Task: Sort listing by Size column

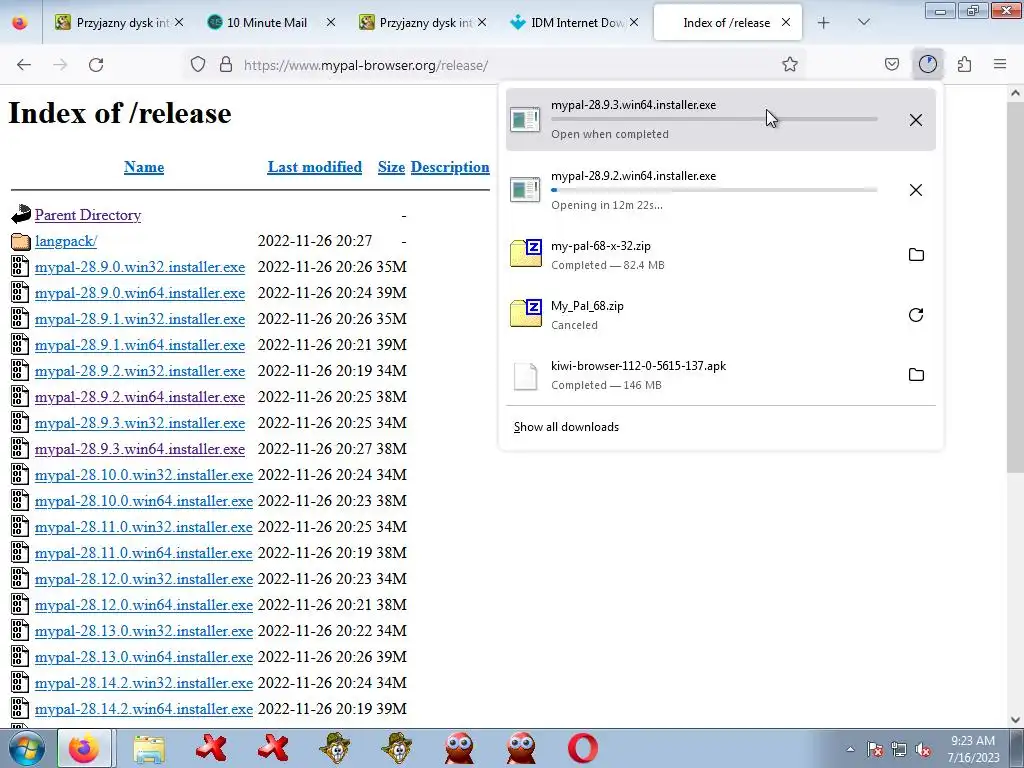Action: pos(391,167)
